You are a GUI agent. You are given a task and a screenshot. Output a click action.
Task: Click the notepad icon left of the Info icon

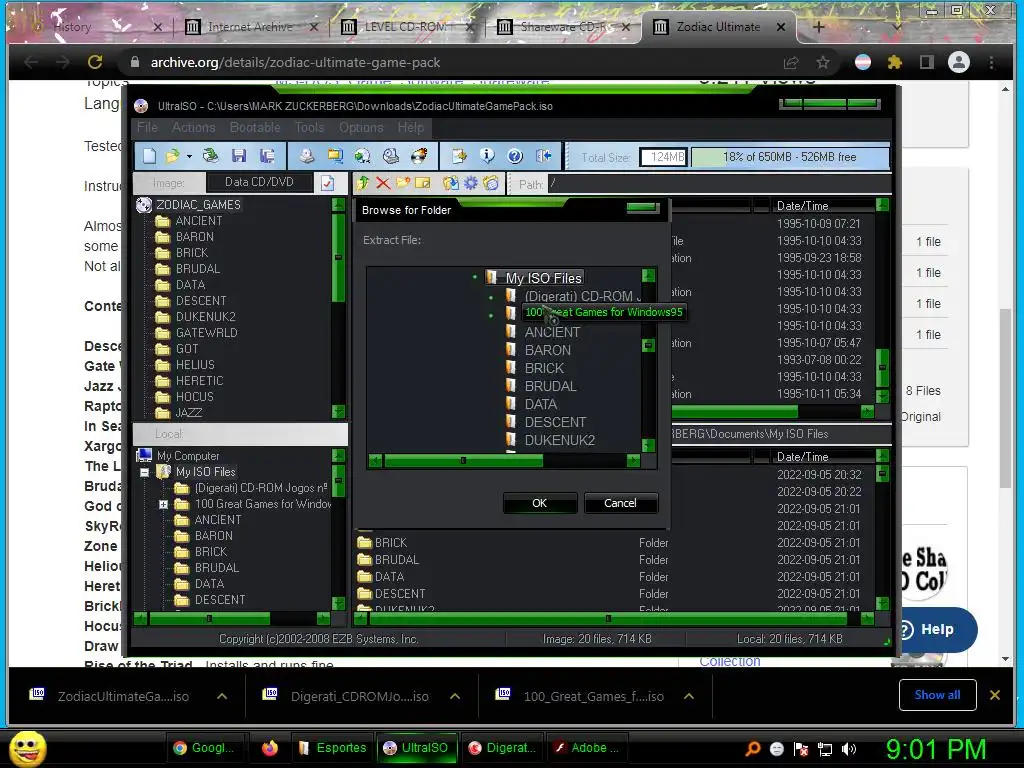click(459, 156)
